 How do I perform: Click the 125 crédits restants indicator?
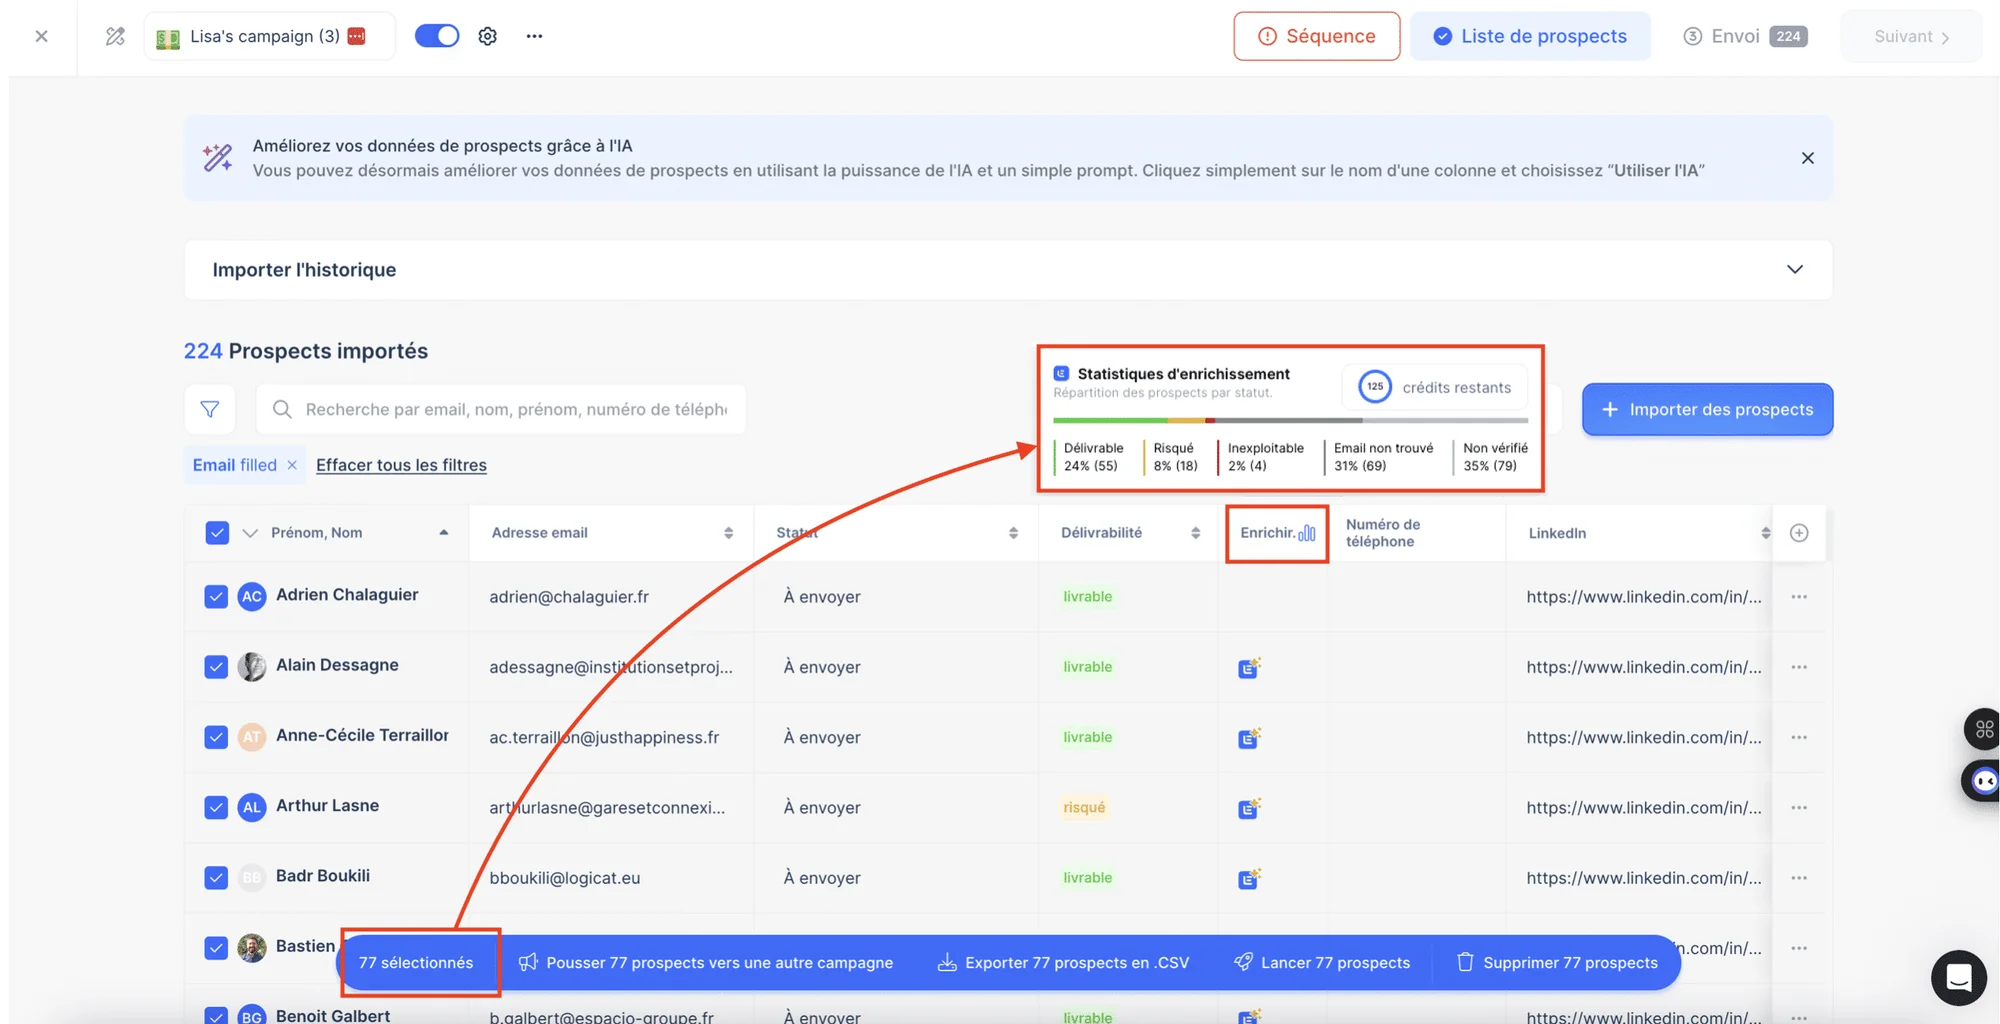point(1435,387)
